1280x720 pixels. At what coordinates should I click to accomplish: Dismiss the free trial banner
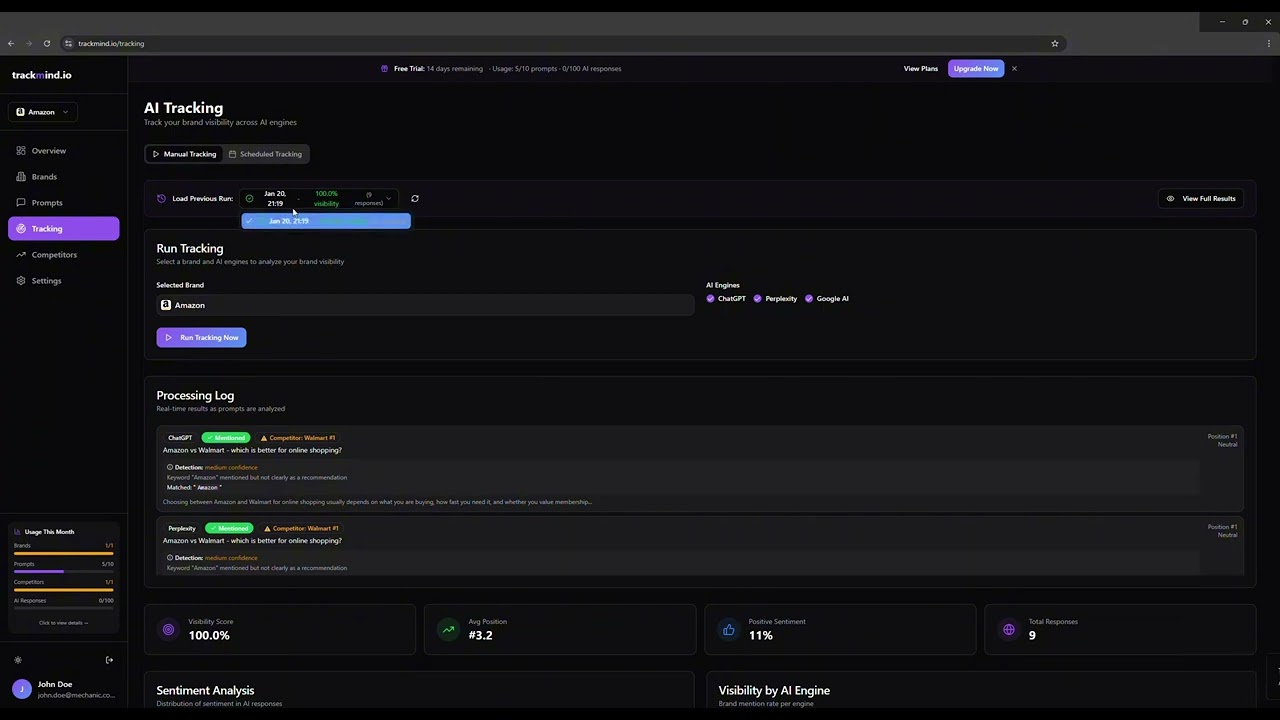(1014, 69)
